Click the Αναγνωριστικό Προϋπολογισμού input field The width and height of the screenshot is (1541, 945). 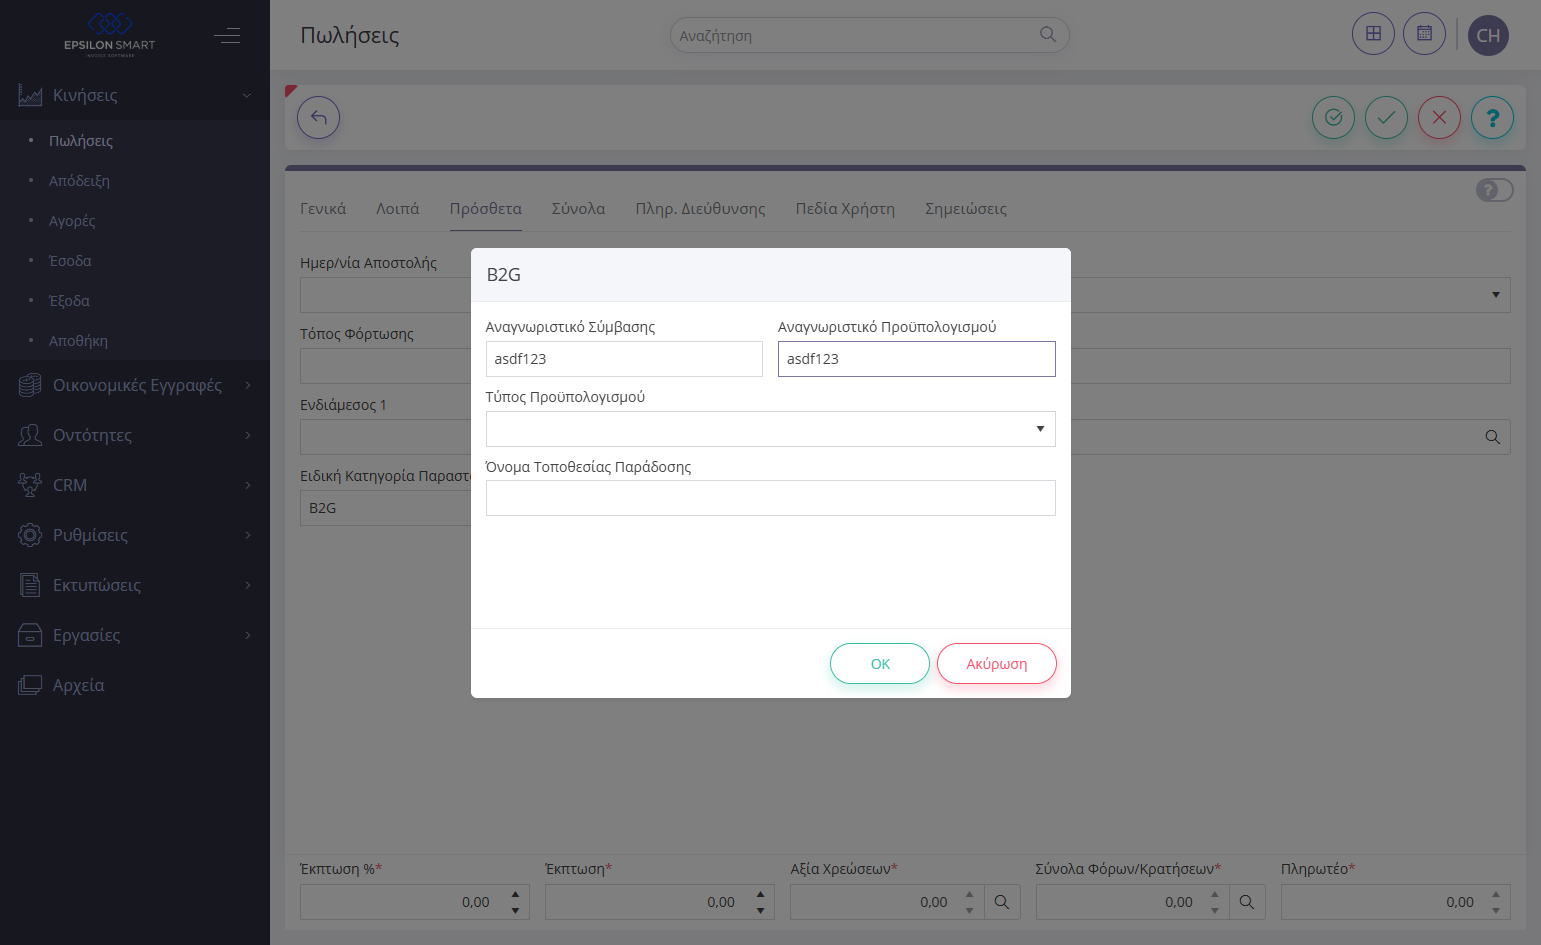point(916,359)
